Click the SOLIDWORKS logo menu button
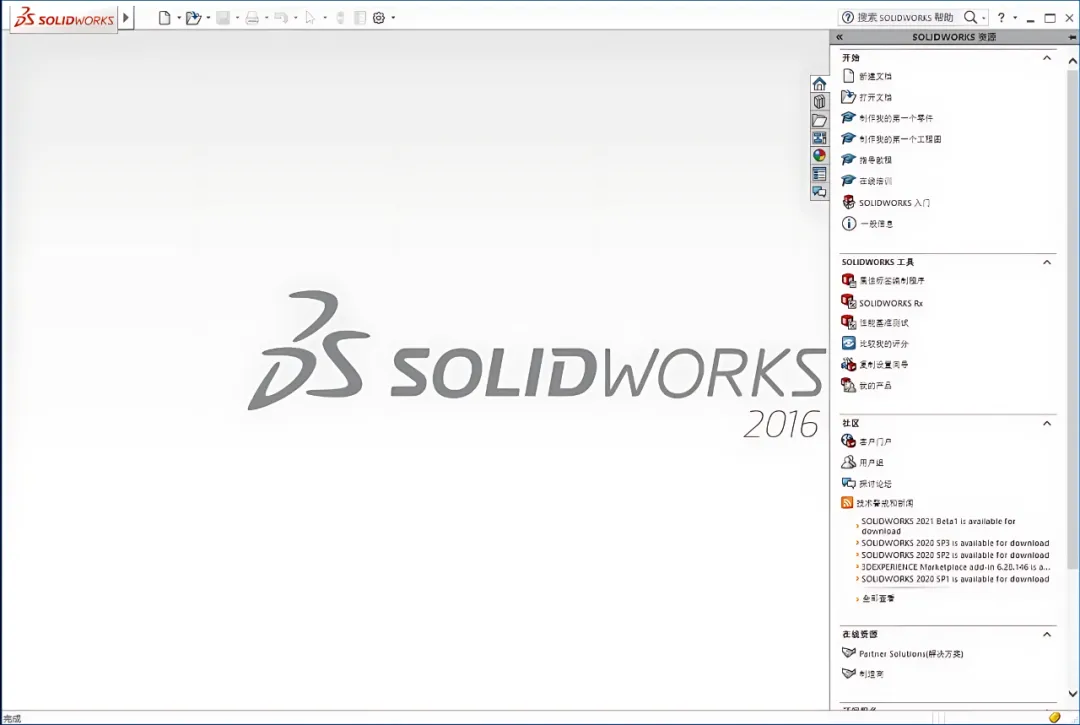 pos(64,18)
